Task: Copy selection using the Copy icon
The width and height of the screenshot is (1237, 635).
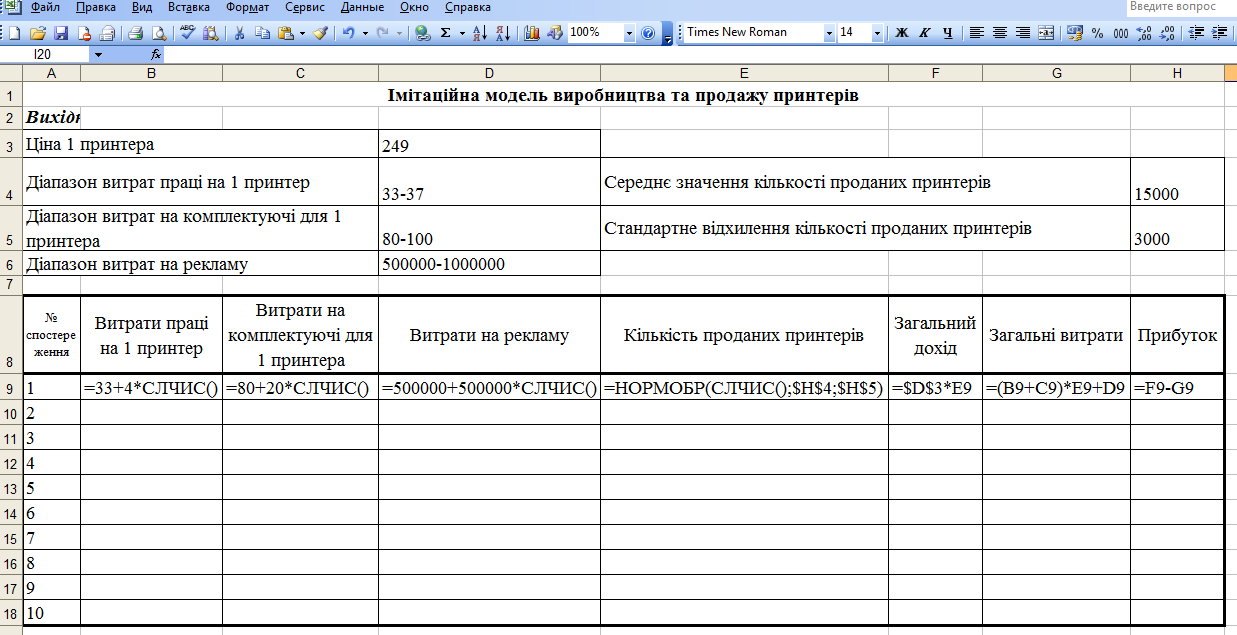Action: point(262,32)
